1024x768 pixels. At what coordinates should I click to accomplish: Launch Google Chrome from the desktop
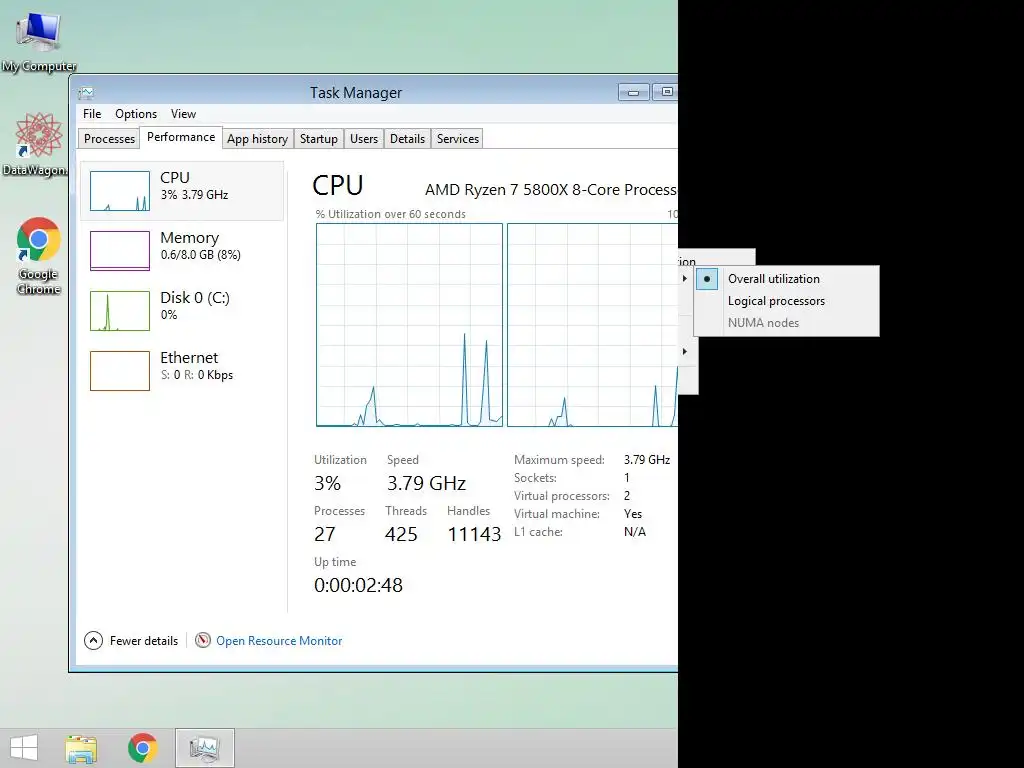tap(39, 255)
